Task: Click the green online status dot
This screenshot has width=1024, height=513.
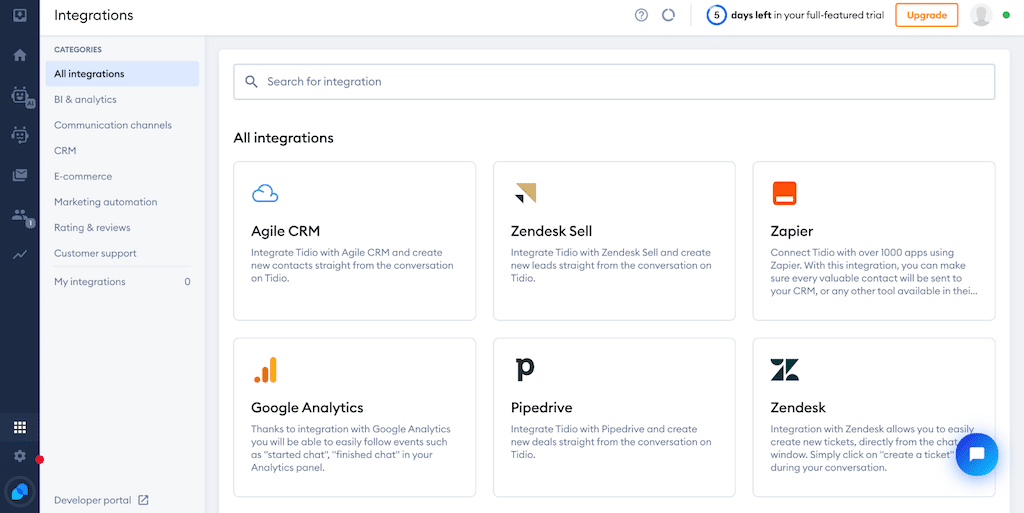Action: point(1006,15)
